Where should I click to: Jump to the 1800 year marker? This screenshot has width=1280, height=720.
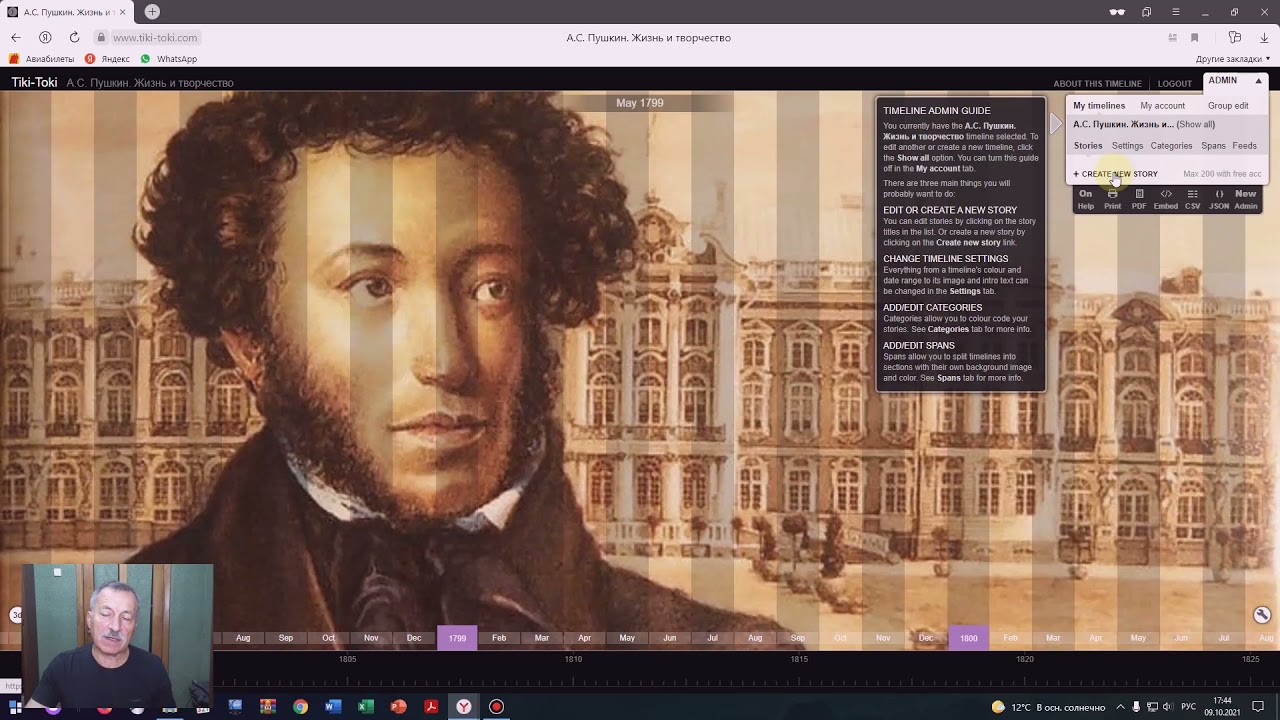coord(968,638)
